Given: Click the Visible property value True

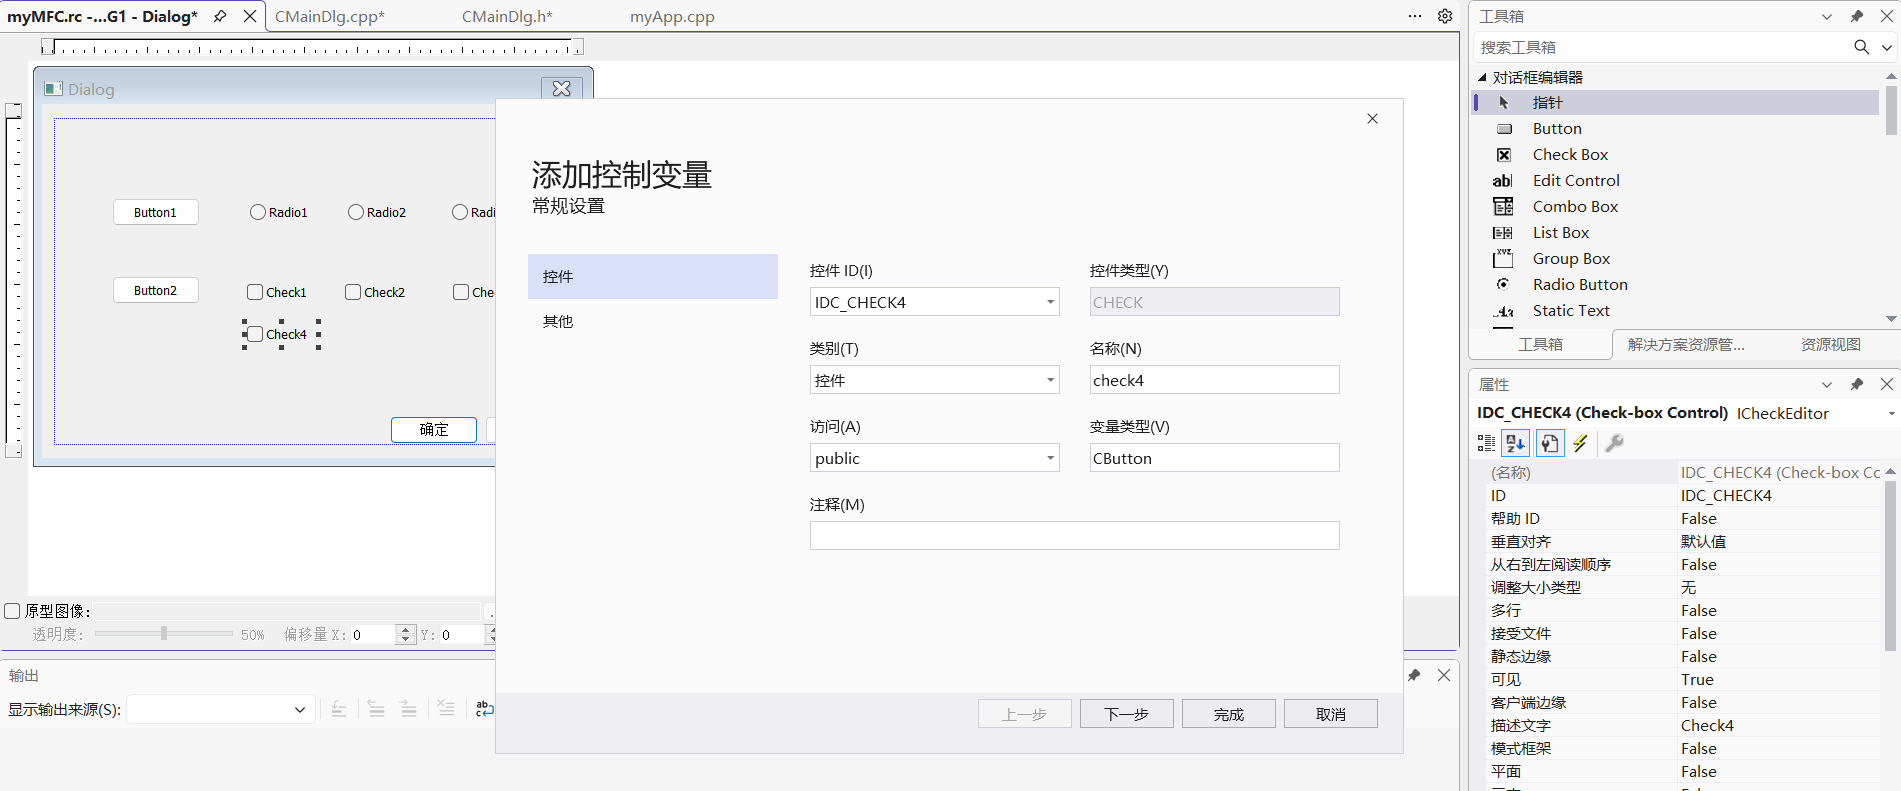Looking at the screenshot, I should 1777,680.
